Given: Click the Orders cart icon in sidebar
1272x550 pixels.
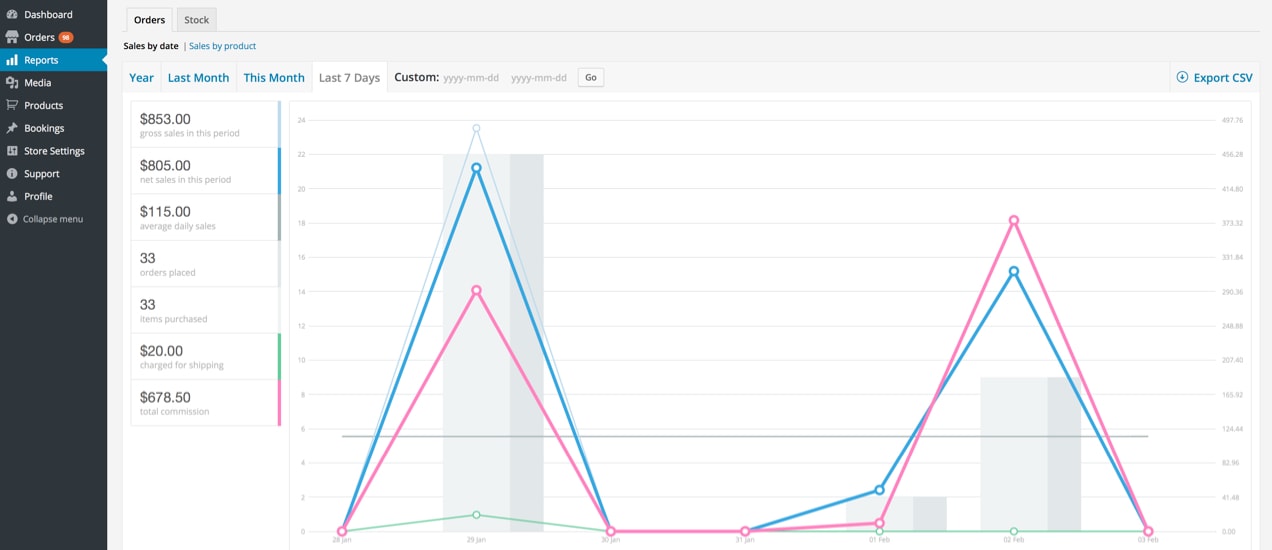Looking at the screenshot, I should point(12,37).
